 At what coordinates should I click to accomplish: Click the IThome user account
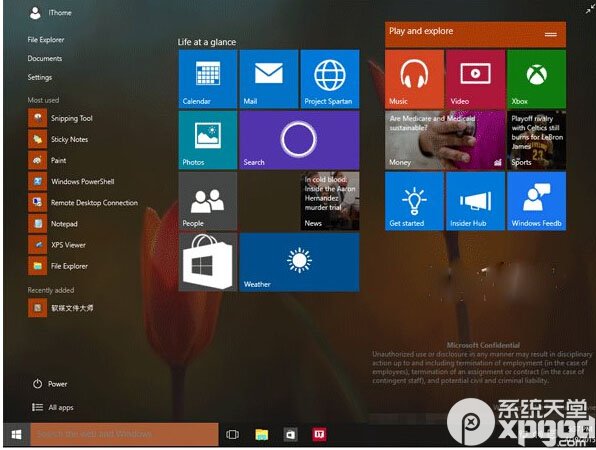pos(50,13)
